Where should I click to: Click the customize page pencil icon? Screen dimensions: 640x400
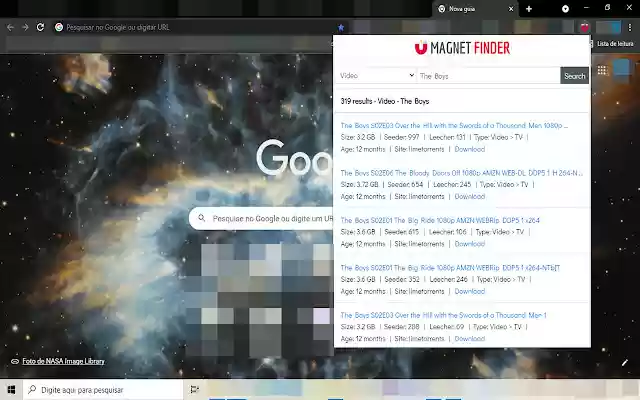[624, 362]
